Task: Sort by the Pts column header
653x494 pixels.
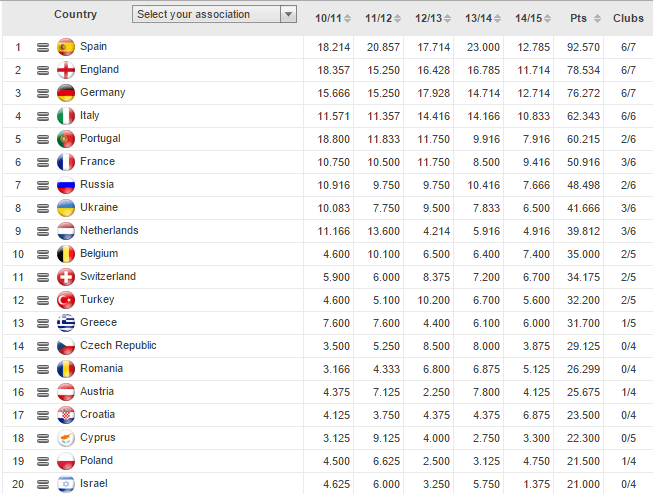Action: [578, 19]
